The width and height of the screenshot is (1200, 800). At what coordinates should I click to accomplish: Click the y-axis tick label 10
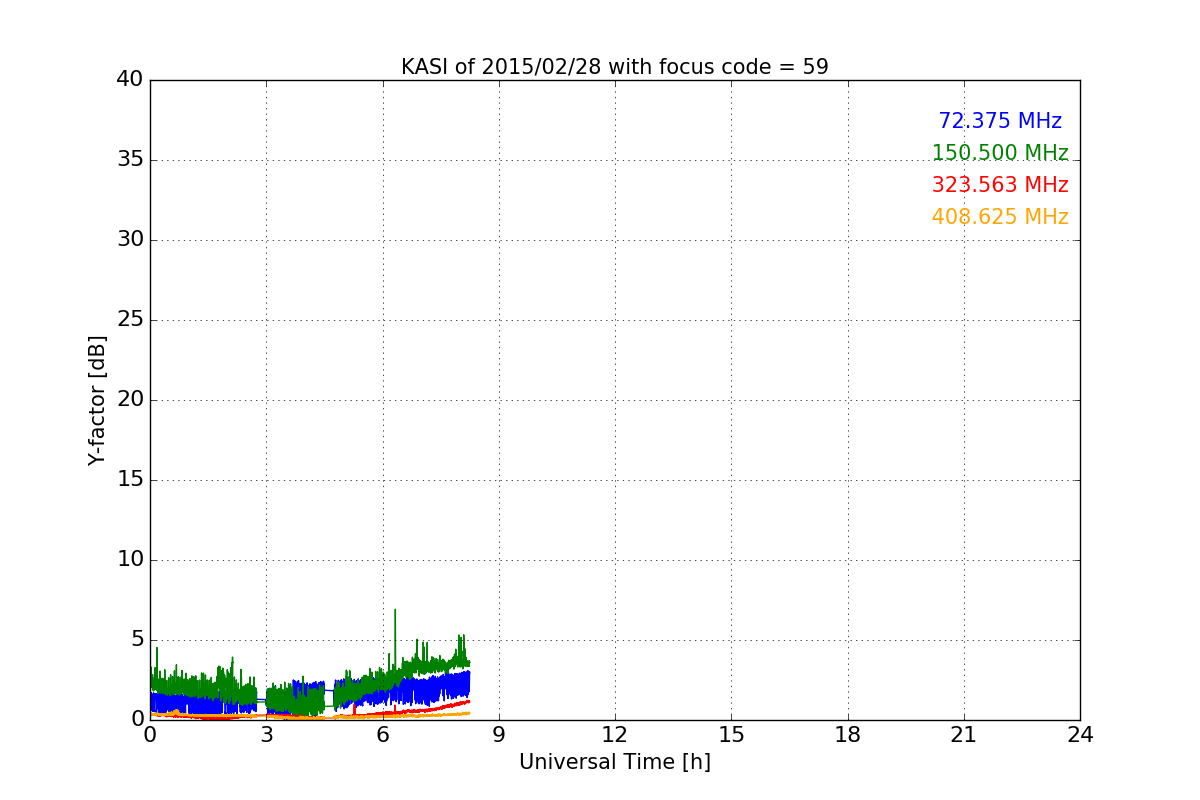click(x=130, y=560)
